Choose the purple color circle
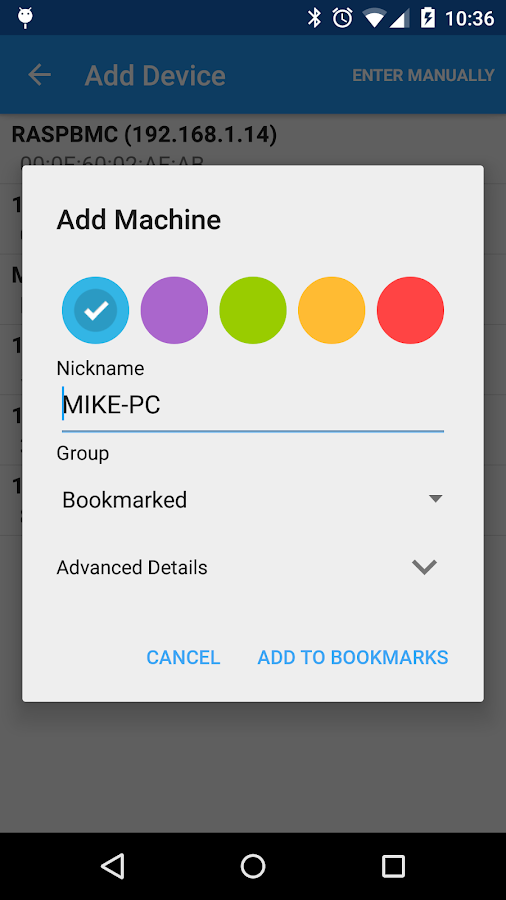The height and width of the screenshot is (900, 506). [174, 311]
